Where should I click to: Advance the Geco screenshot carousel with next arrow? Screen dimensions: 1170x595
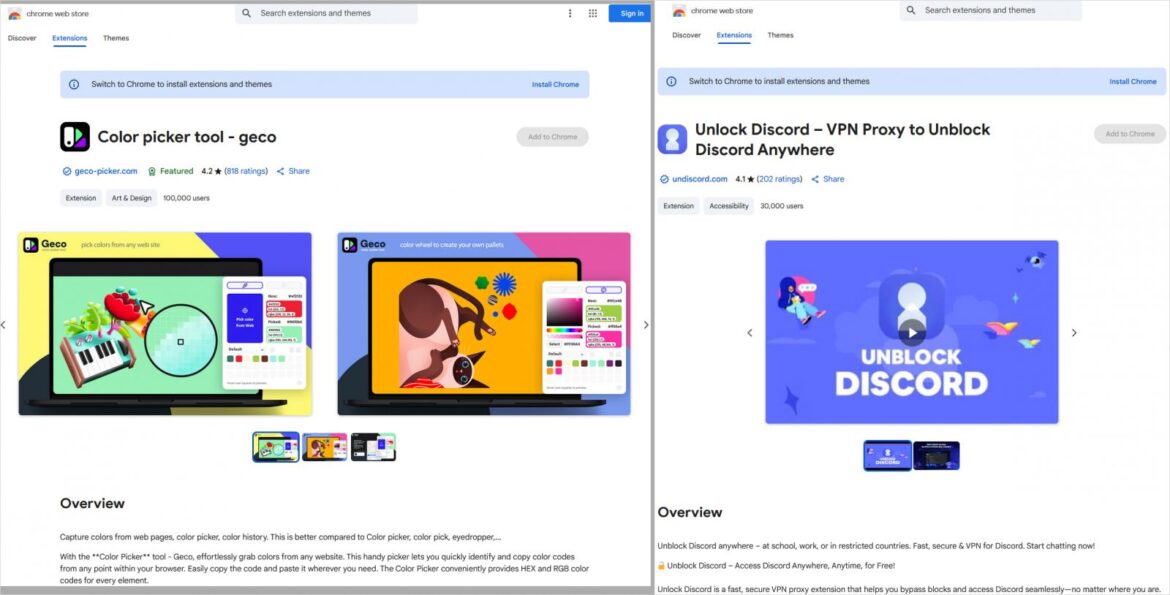pyautogui.click(x=646, y=324)
